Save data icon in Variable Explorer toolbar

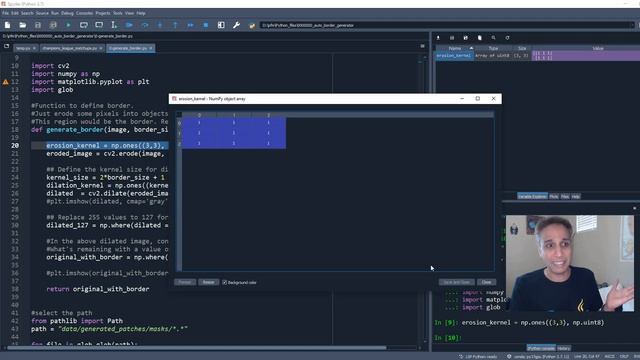coord(452,38)
